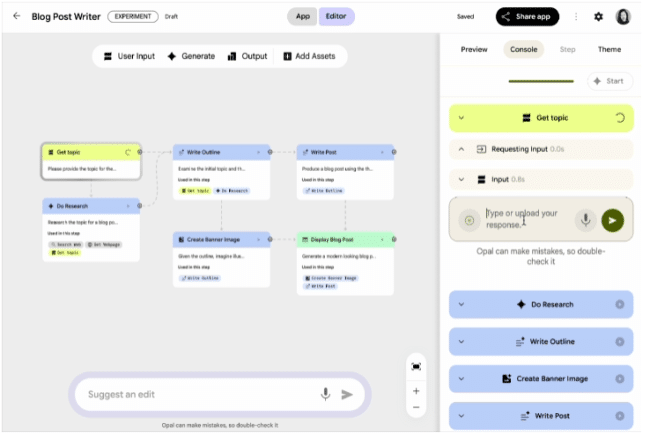Click the run progress bar above console
The width and height of the screenshot is (650, 433).
click(x=540, y=81)
